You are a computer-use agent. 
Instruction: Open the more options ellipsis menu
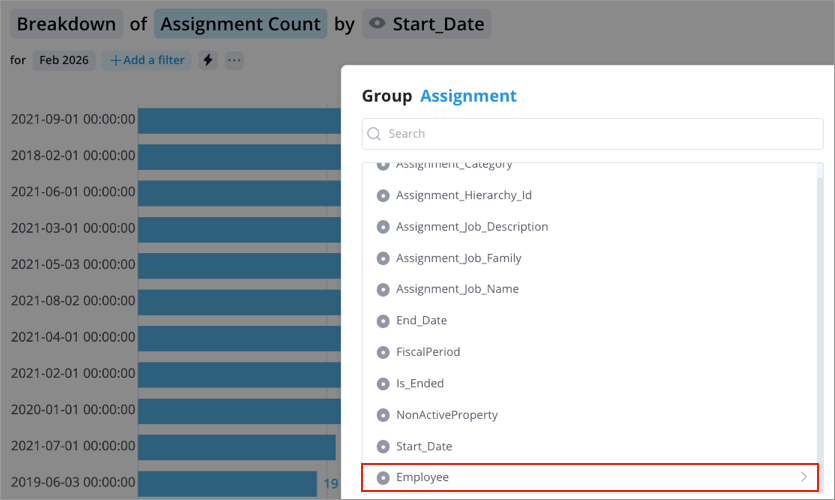point(234,61)
